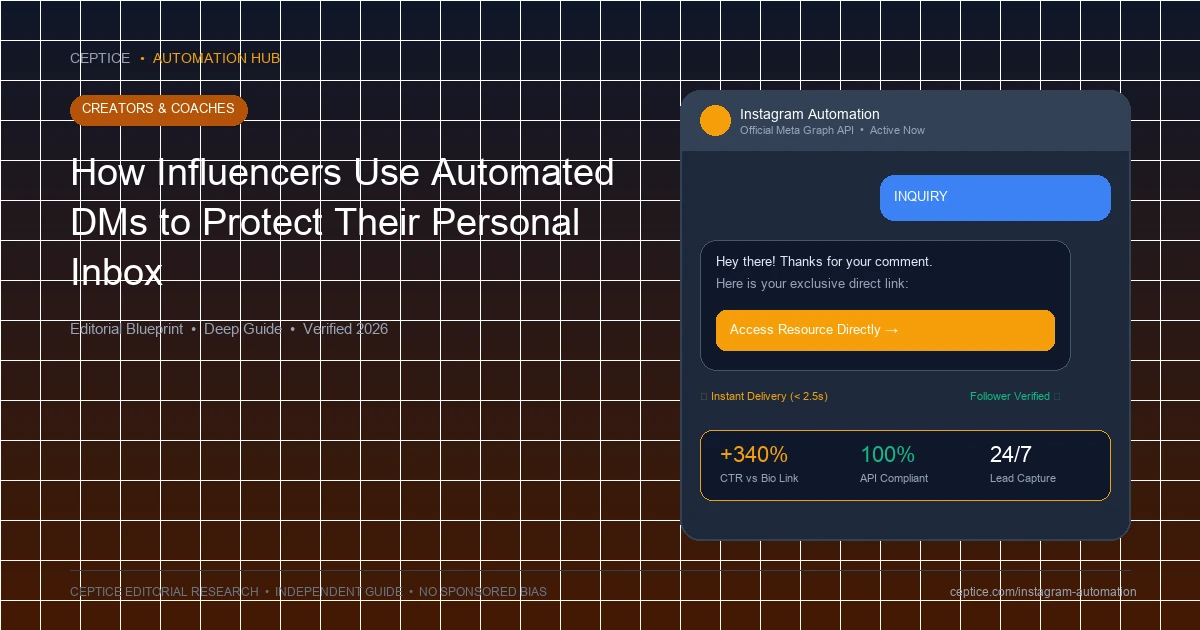Click the CEPTICE brand label

(x=100, y=59)
